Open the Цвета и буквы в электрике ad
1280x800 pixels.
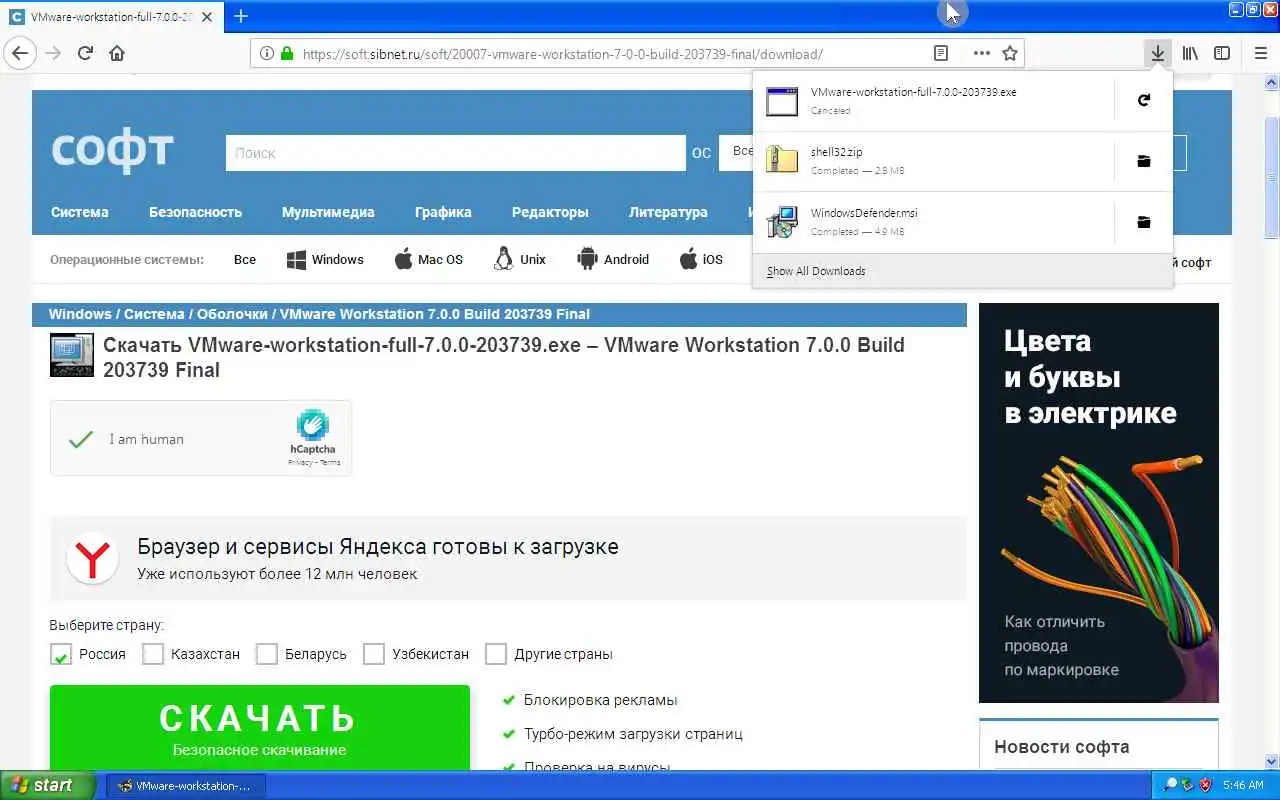(x=1099, y=503)
